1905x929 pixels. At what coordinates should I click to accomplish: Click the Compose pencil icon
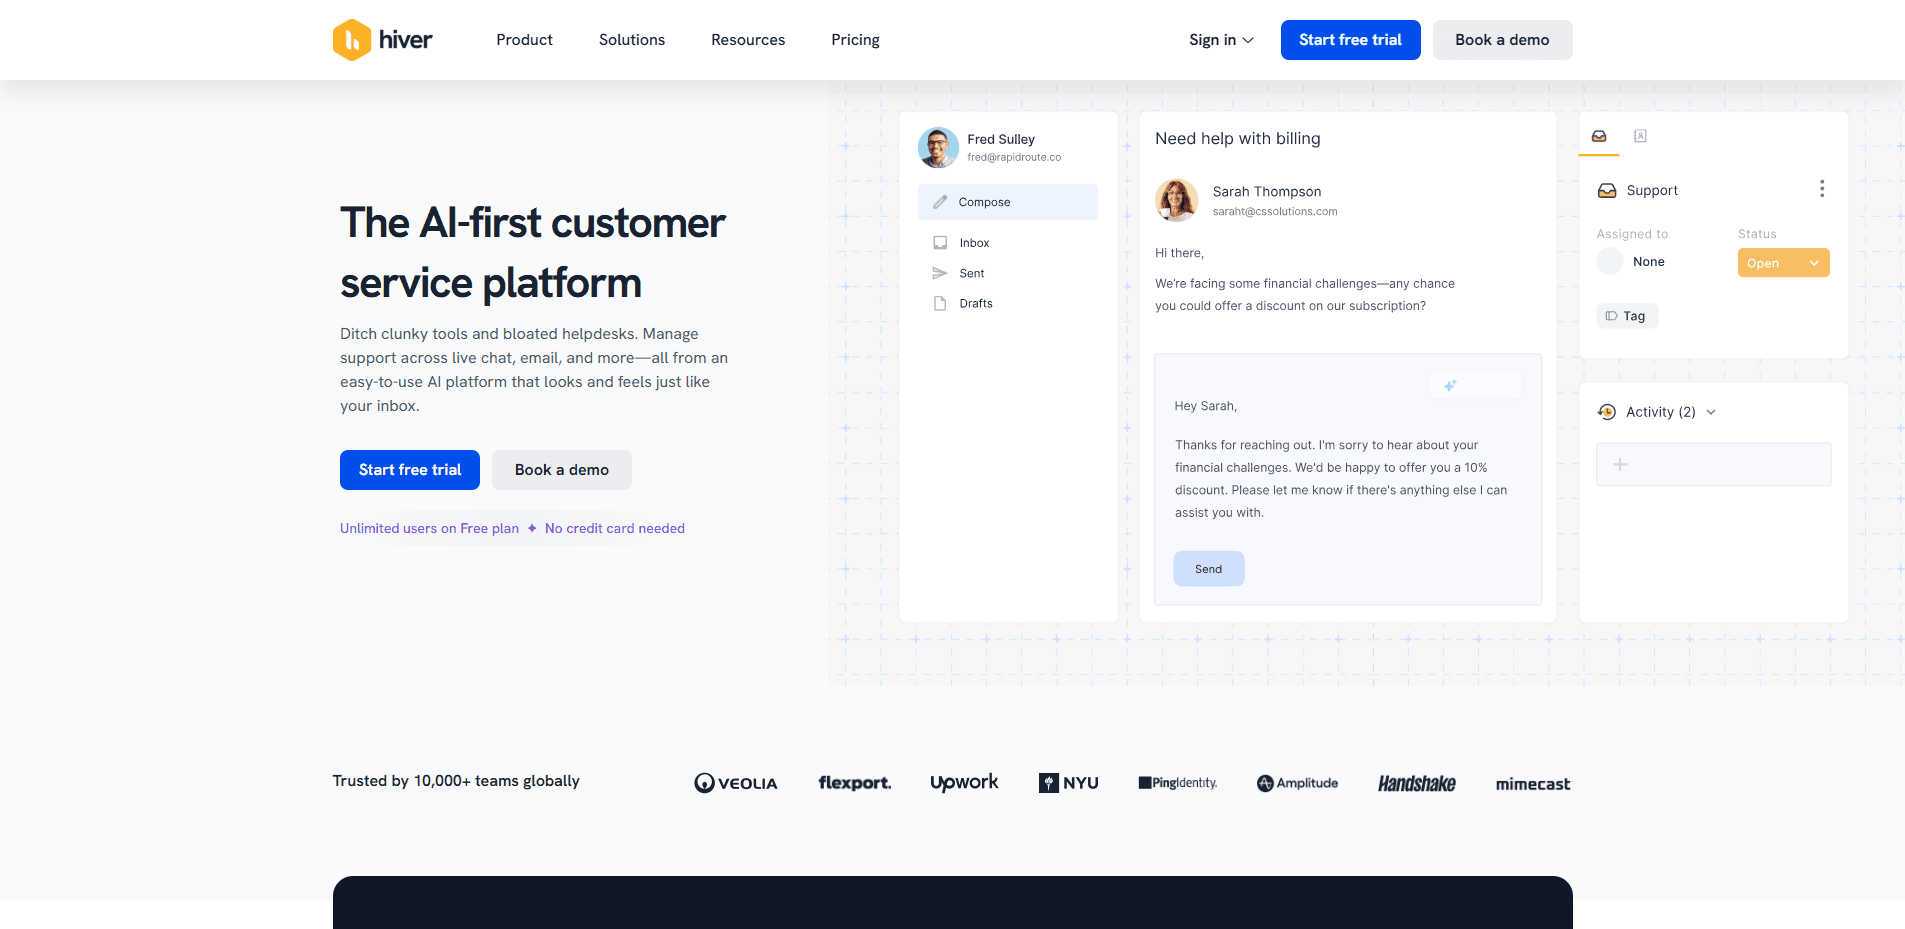(940, 202)
